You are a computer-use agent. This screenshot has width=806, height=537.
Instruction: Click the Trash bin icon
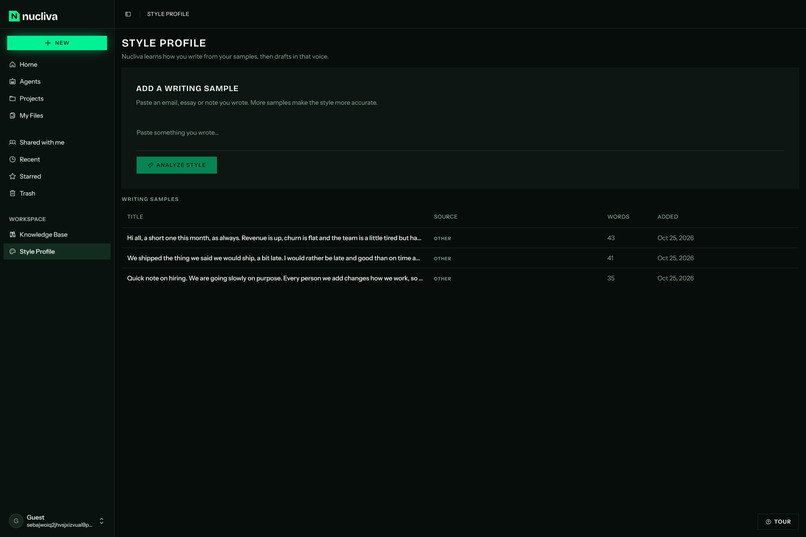pyautogui.click(x=12, y=193)
